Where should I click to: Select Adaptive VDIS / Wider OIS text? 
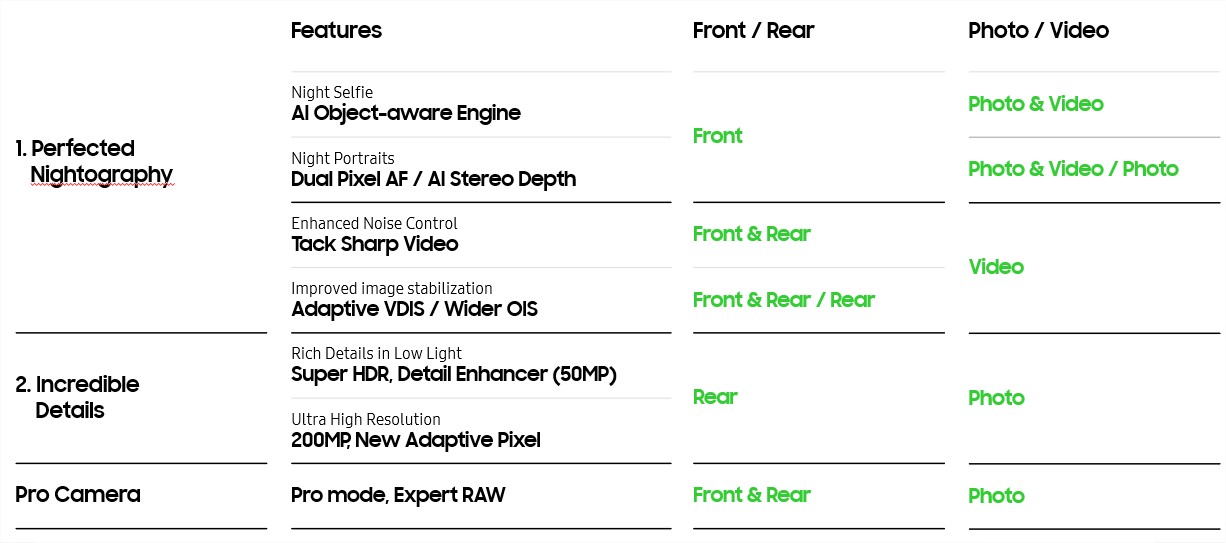tap(414, 309)
